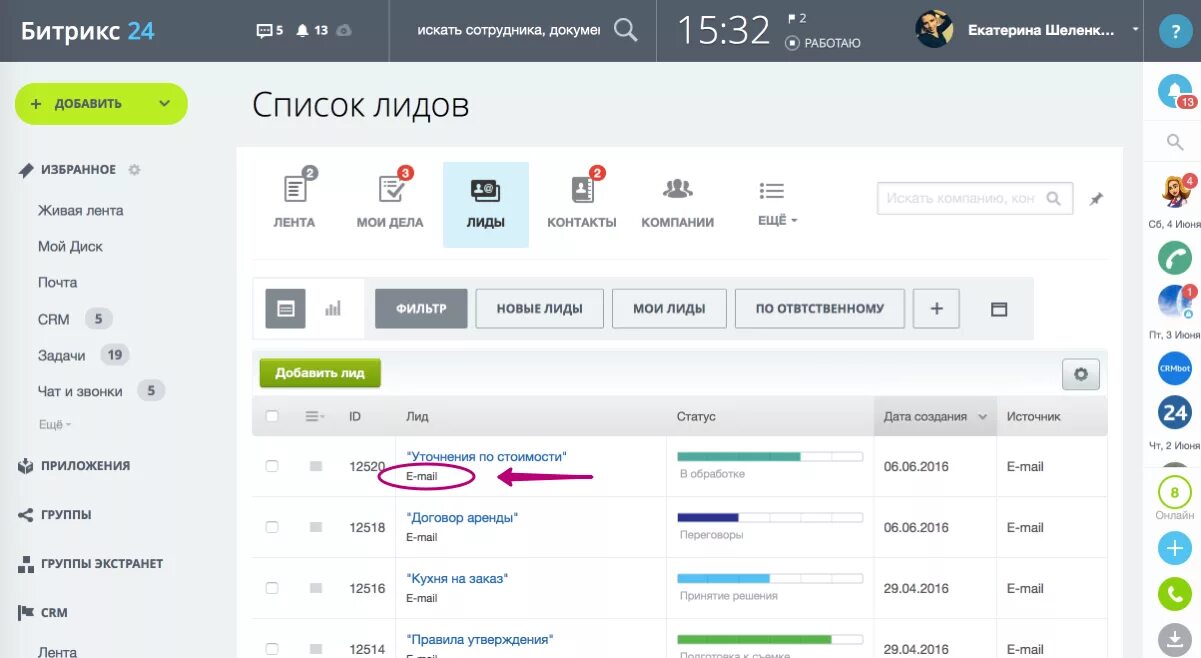Open the row actions menu for lead 12520
This screenshot has height=658, width=1201.
pos(316,466)
